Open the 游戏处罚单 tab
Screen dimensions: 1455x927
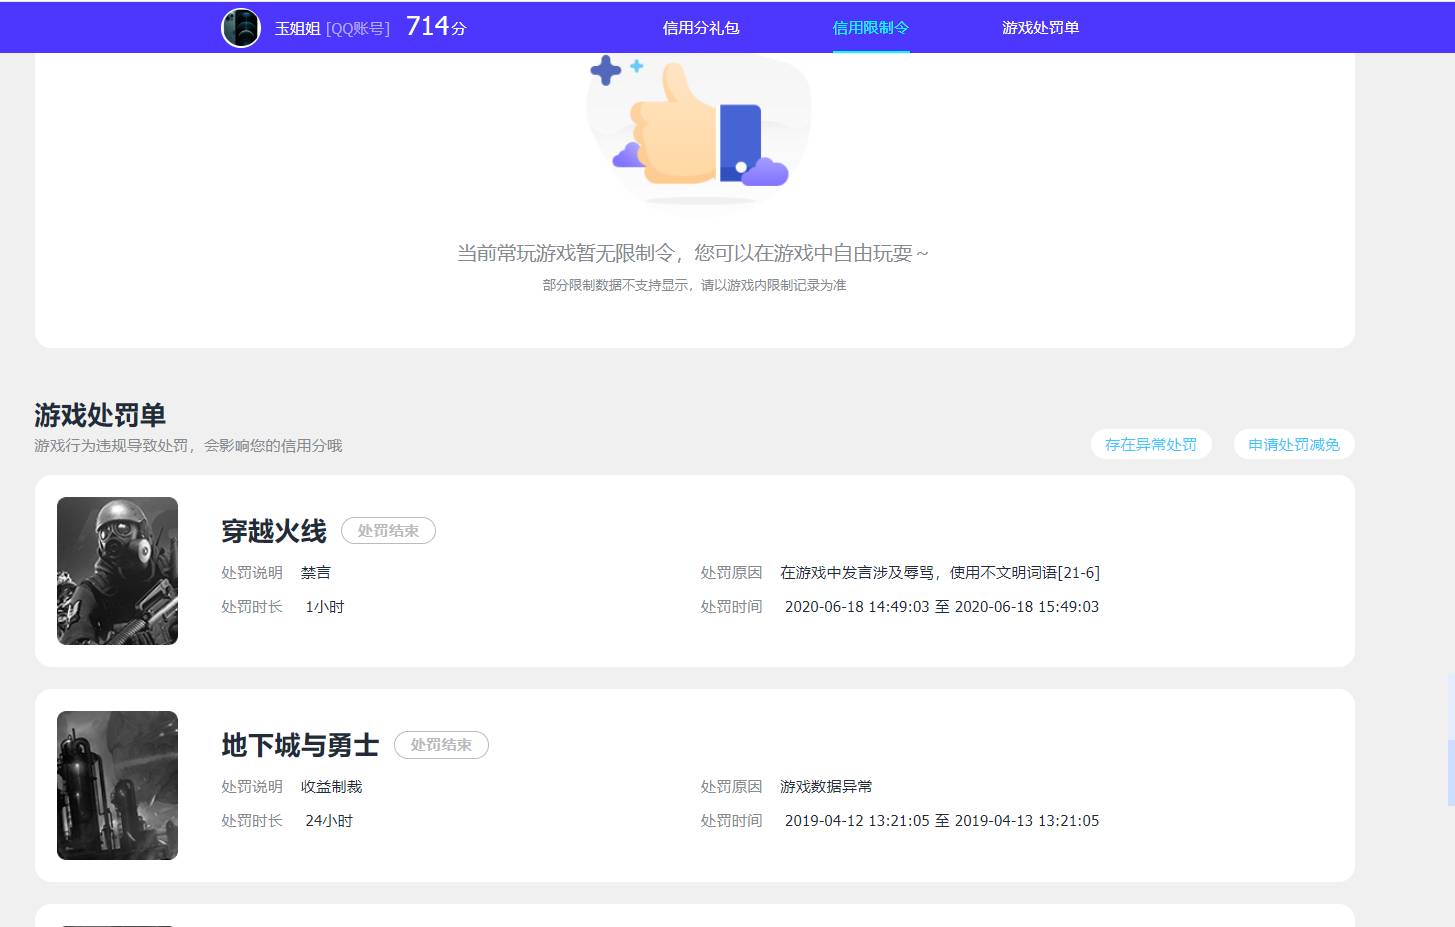click(1039, 27)
